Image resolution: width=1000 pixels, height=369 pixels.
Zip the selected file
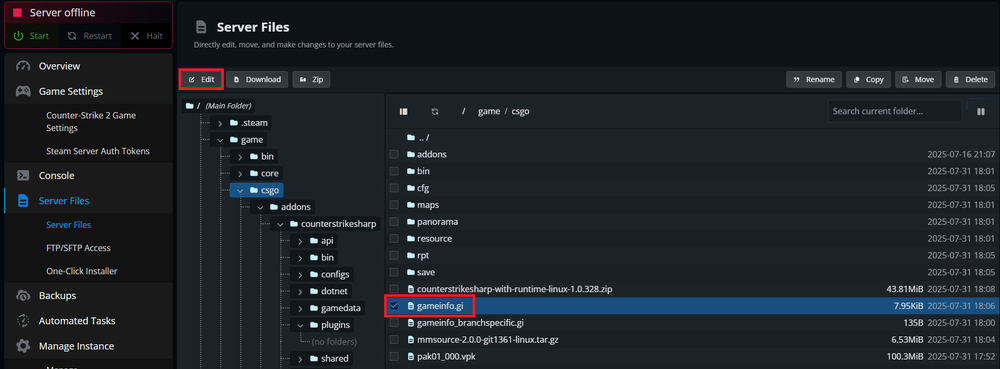tap(311, 80)
